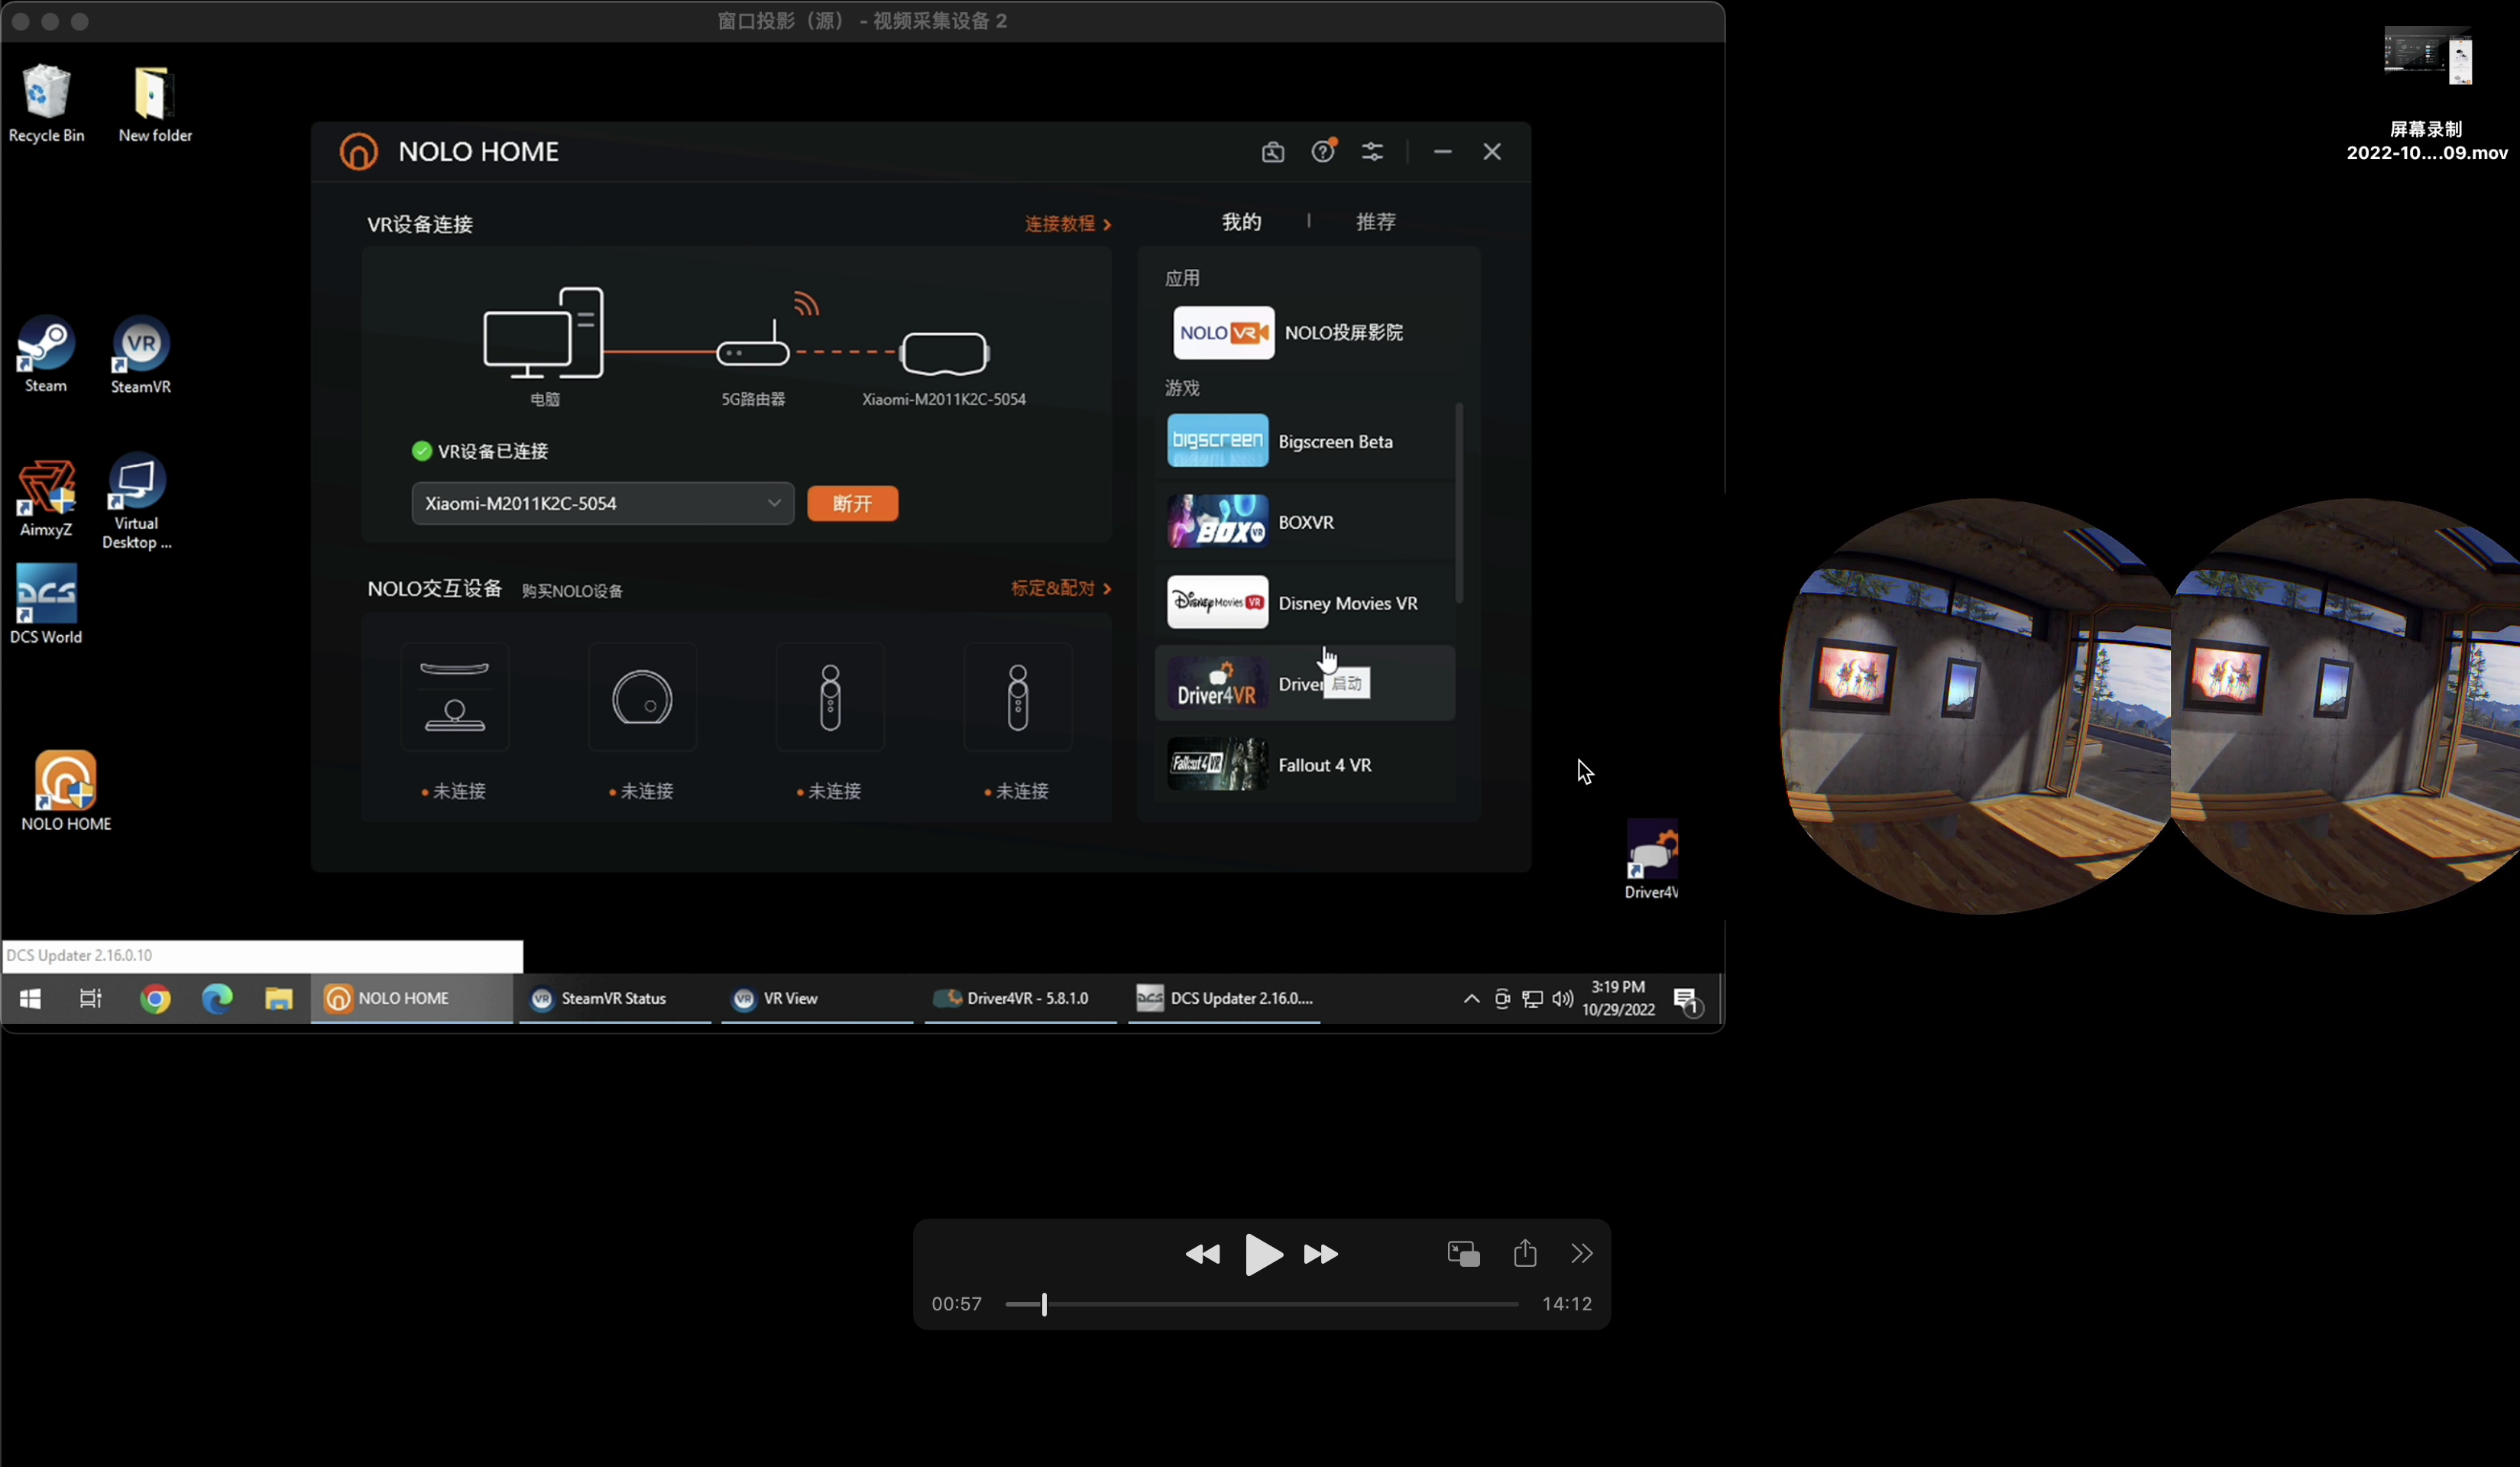The width and height of the screenshot is (2520, 1467).
Task: Click the VR设备已连接 status text
Action: pyautogui.click(x=493, y=451)
